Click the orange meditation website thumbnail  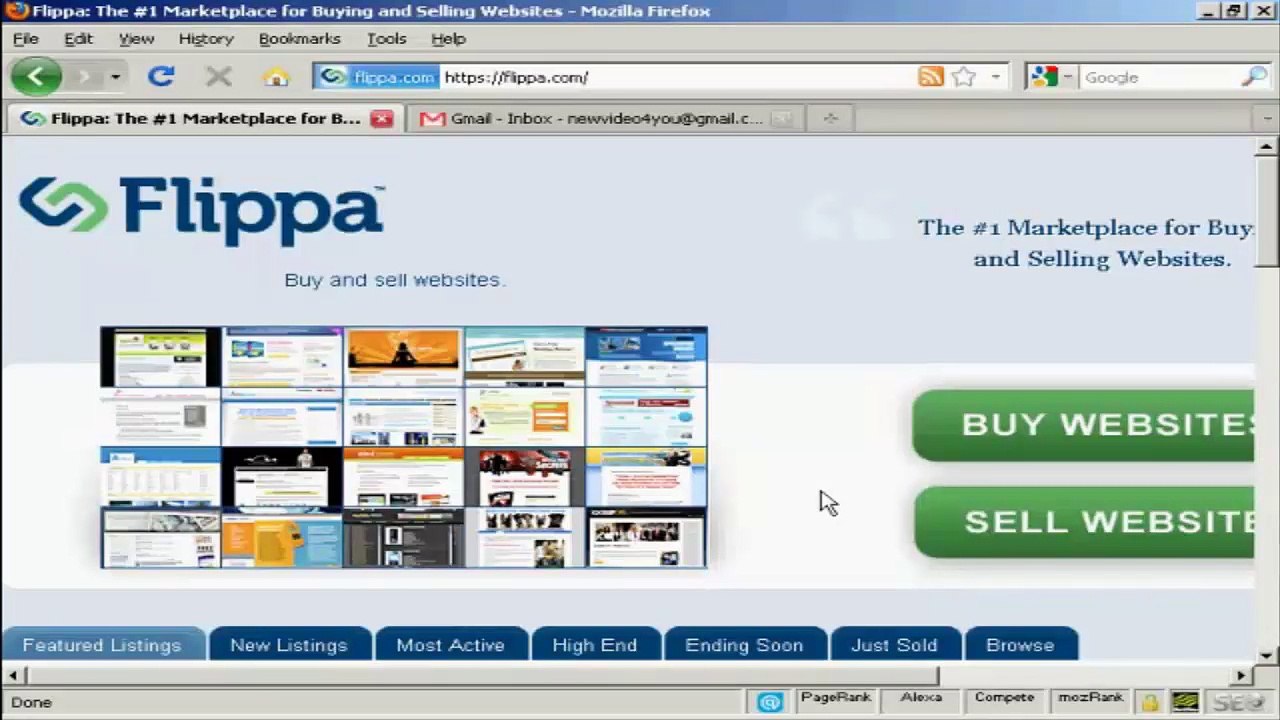(x=403, y=357)
